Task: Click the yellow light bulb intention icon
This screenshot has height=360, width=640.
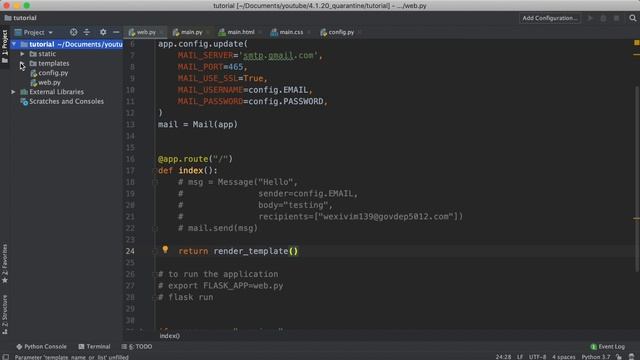Action: pyautogui.click(x=165, y=249)
